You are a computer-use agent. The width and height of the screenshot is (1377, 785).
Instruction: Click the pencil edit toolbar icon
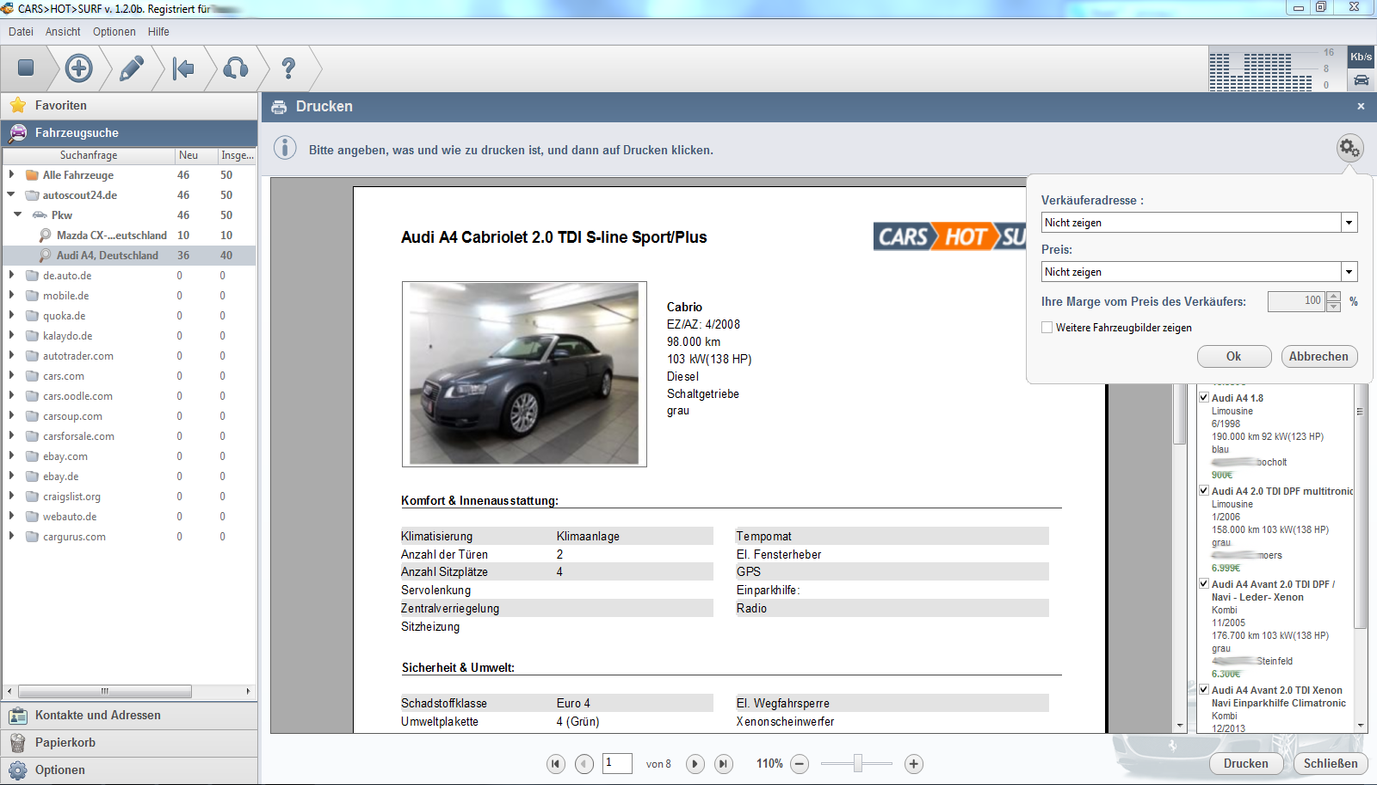coord(131,68)
